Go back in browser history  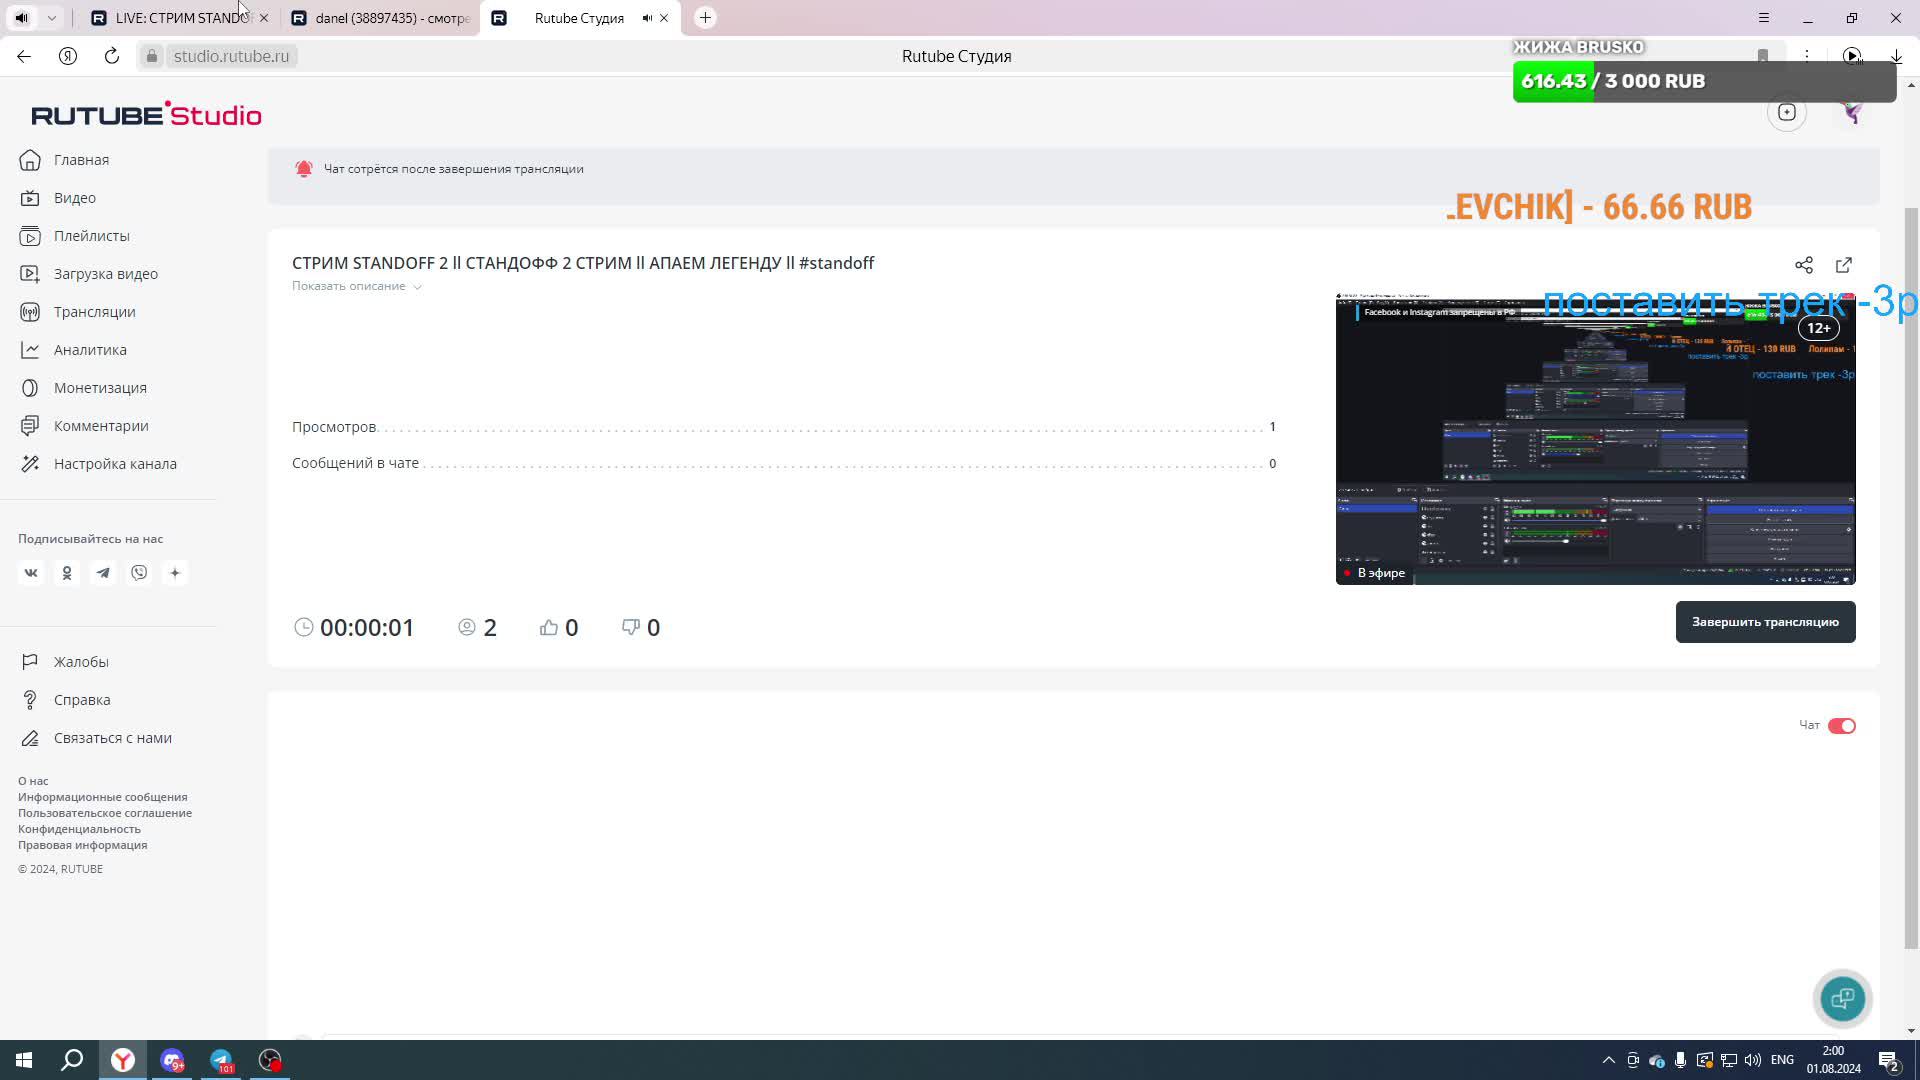coord(24,56)
